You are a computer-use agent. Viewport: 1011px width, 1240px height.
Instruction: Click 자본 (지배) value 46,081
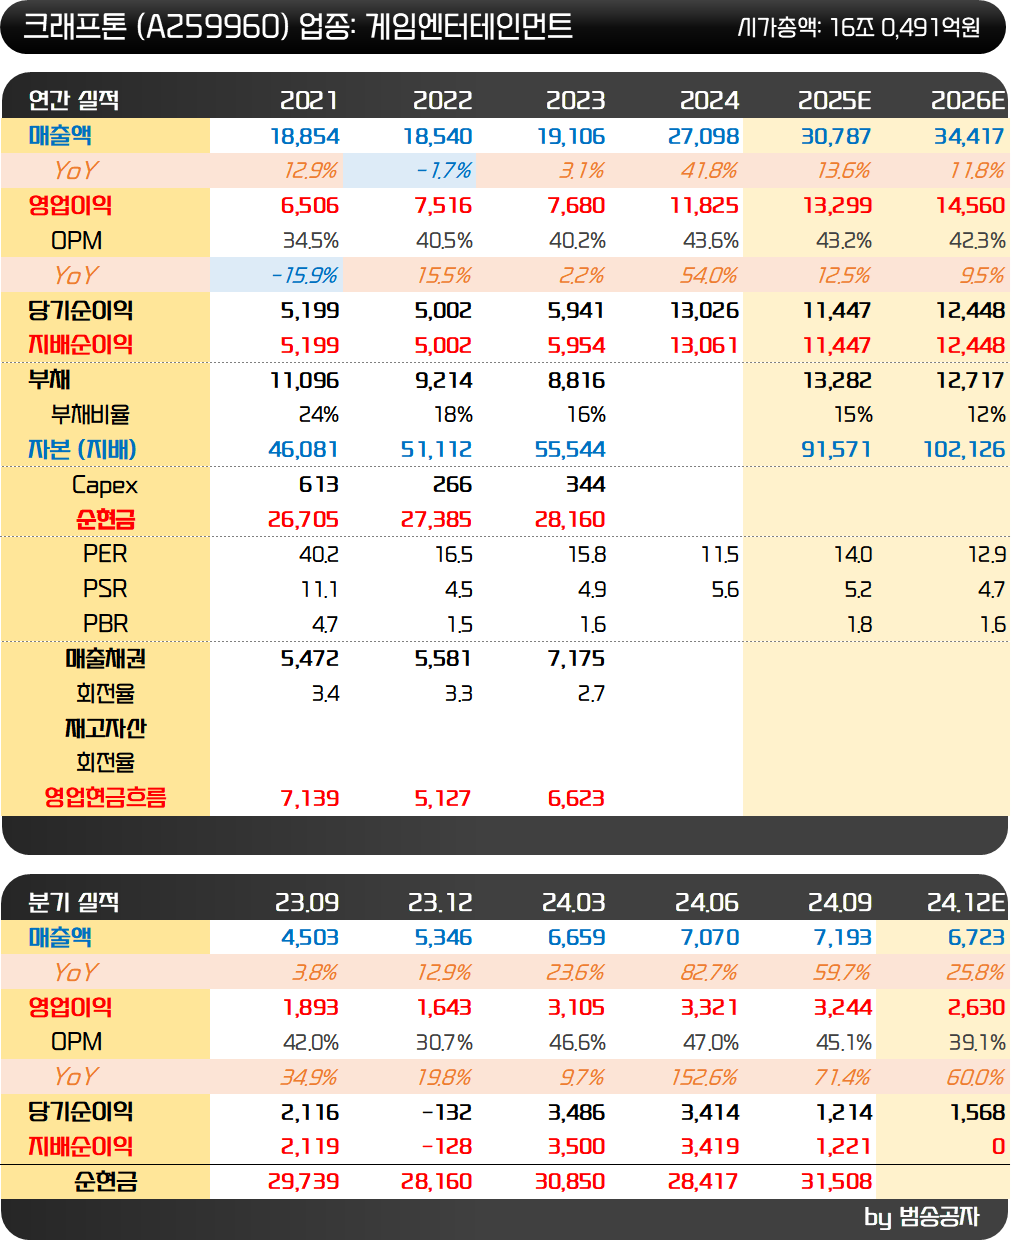(x=304, y=450)
